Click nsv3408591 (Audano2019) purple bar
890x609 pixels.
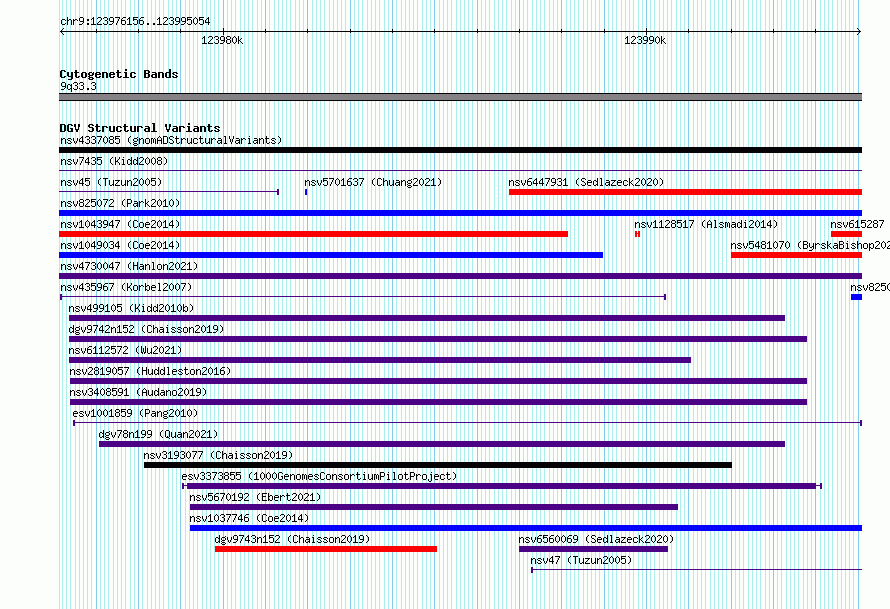point(438,402)
